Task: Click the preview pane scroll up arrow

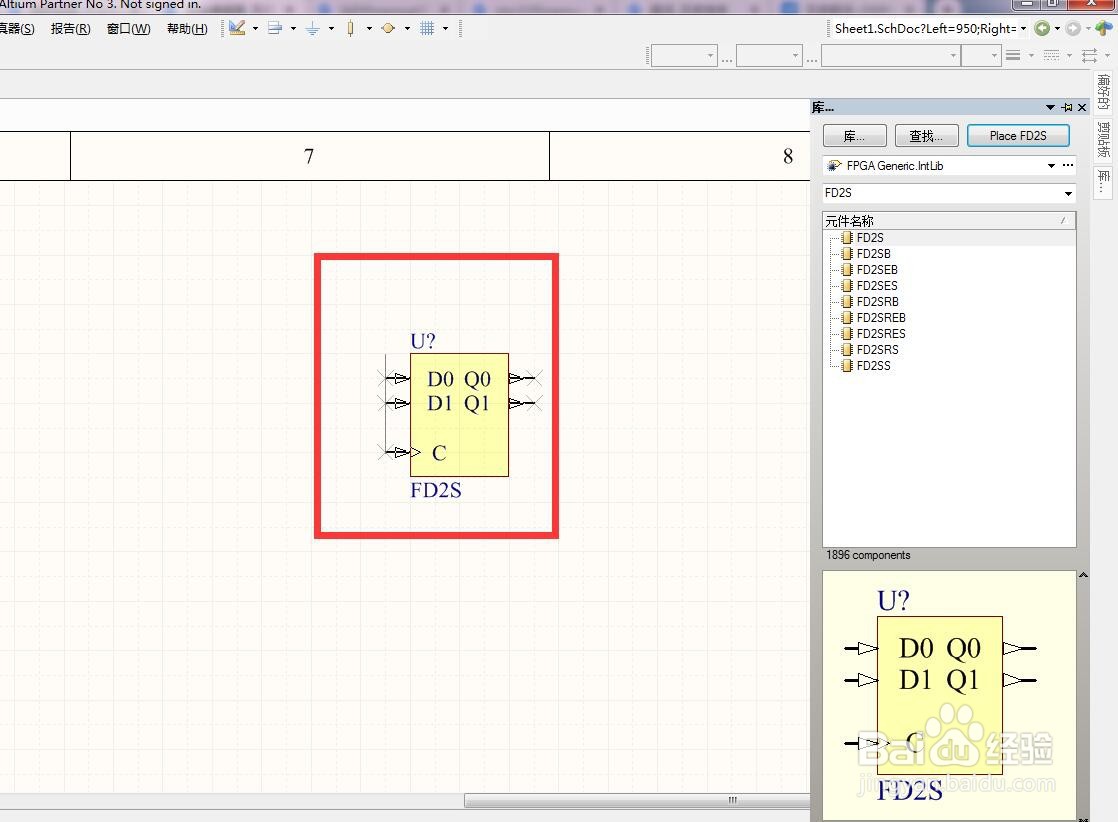Action: pyautogui.click(x=1083, y=575)
